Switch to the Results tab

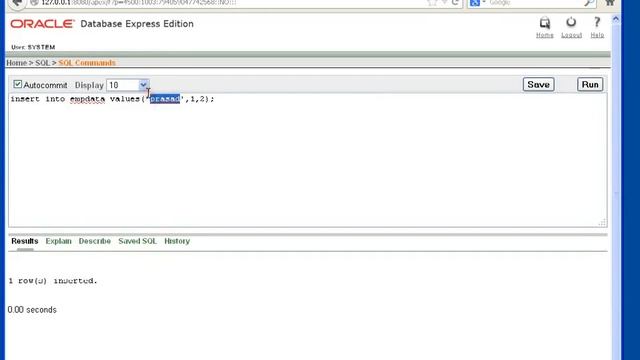pyautogui.click(x=24, y=241)
